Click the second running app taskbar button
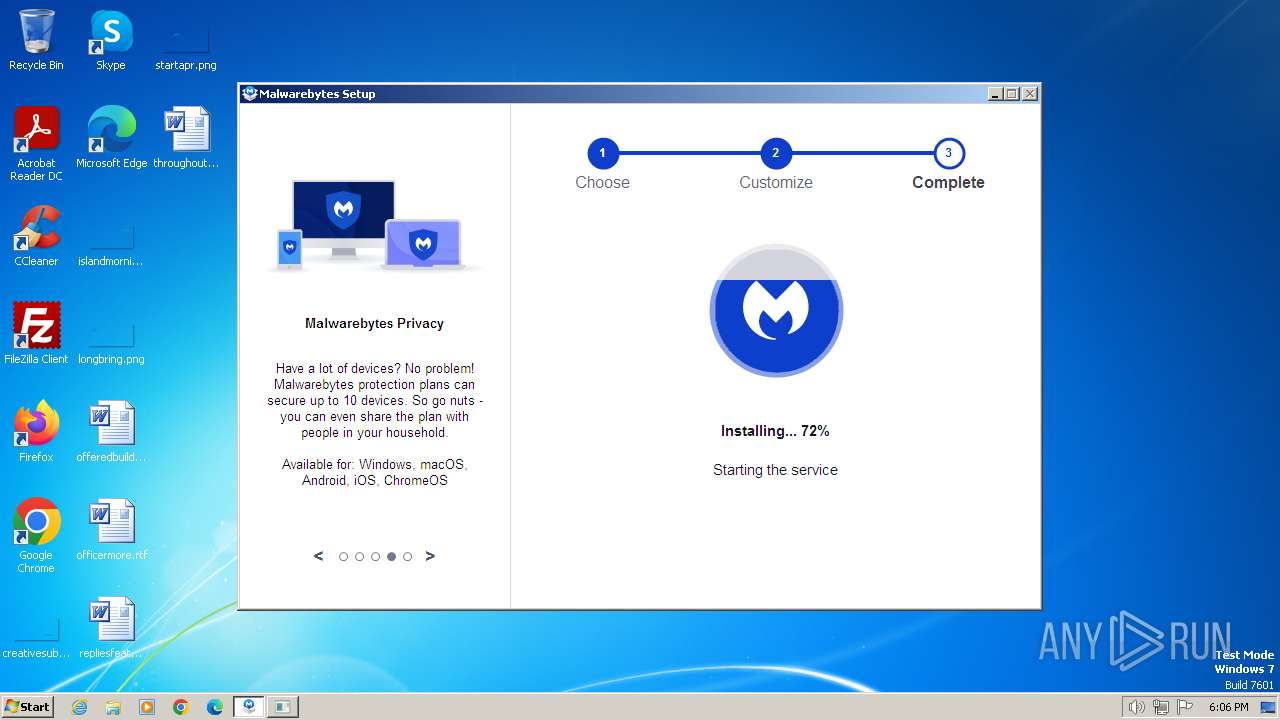Screen dimensions: 1280x720 (283, 707)
